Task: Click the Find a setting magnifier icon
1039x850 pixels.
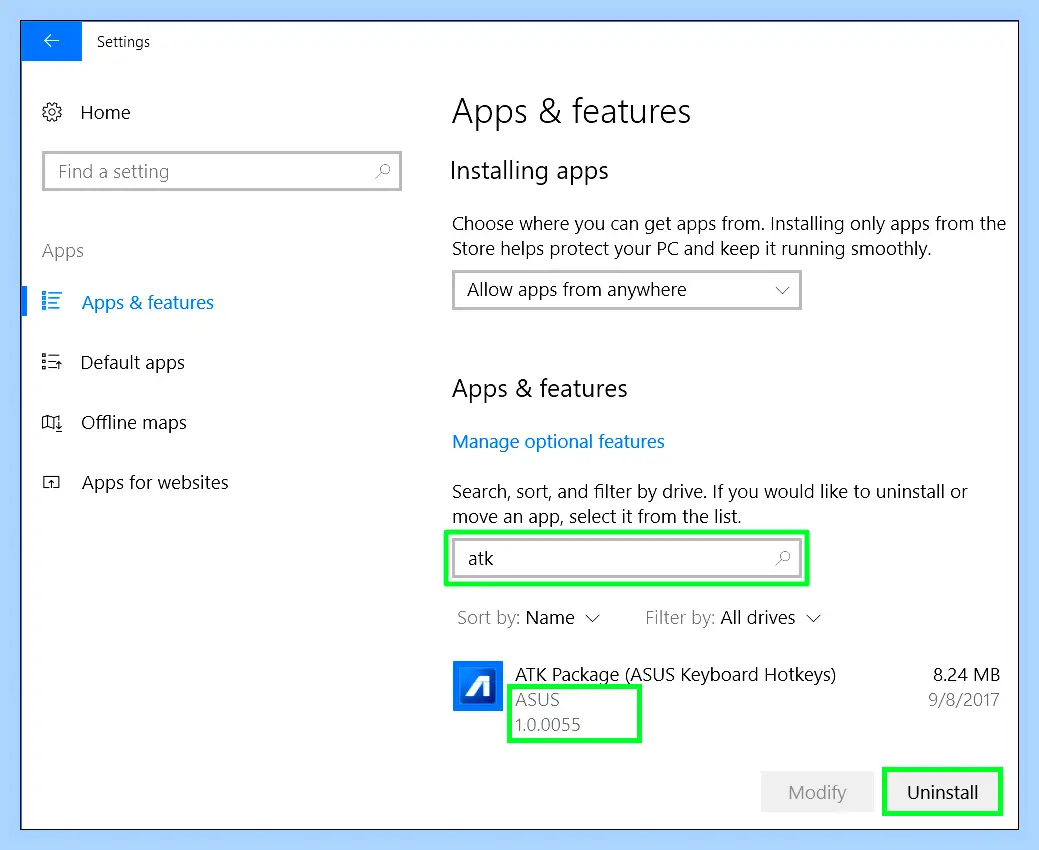Action: (382, 172)
